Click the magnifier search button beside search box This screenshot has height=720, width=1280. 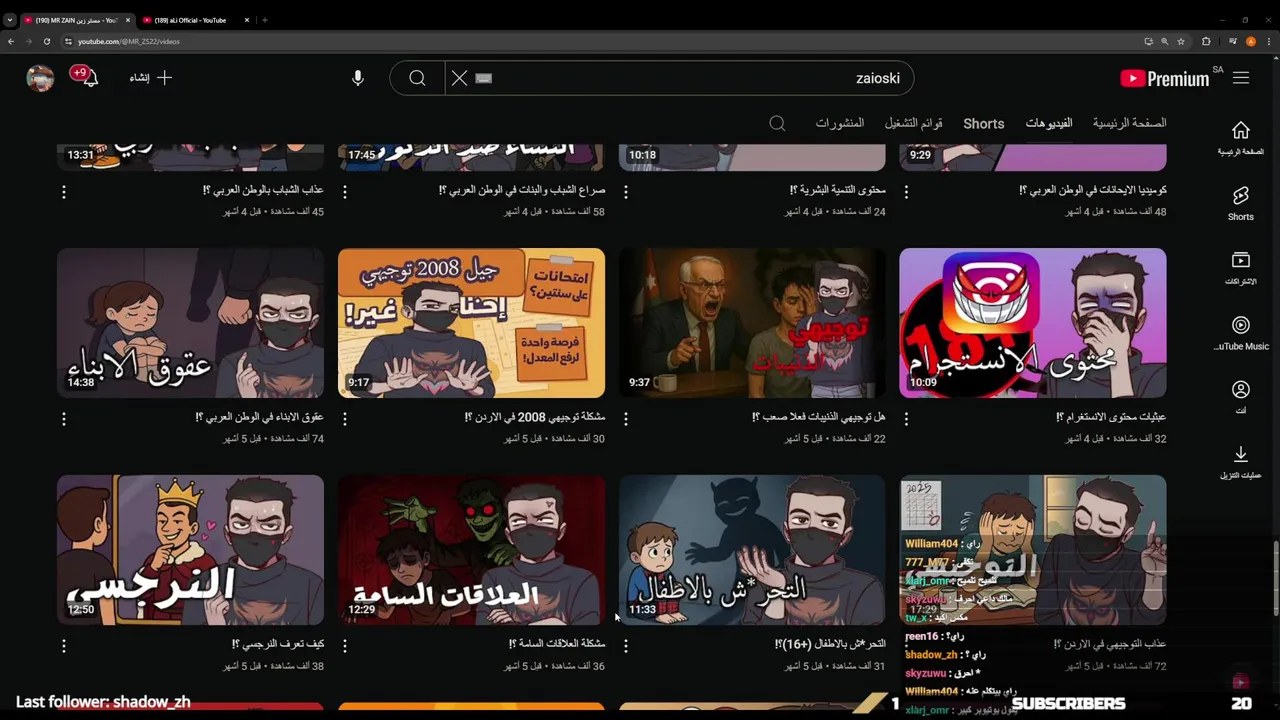417,78
